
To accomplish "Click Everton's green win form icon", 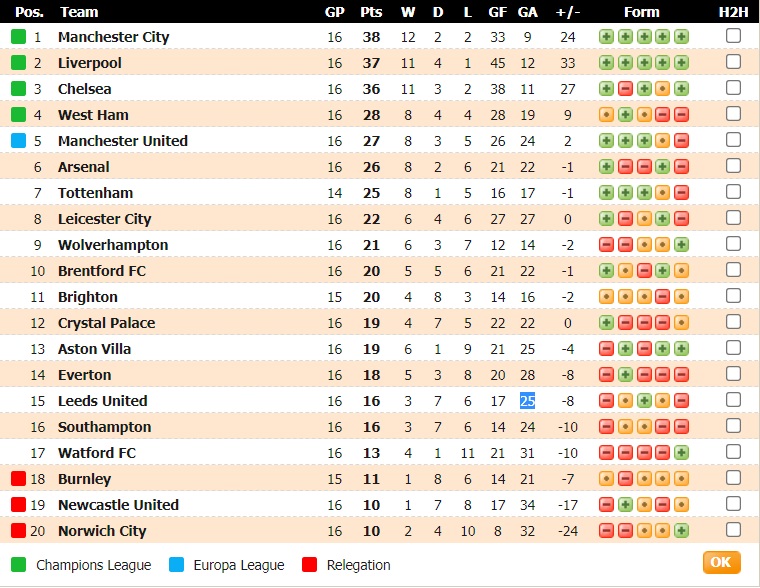I will (625, 375).
